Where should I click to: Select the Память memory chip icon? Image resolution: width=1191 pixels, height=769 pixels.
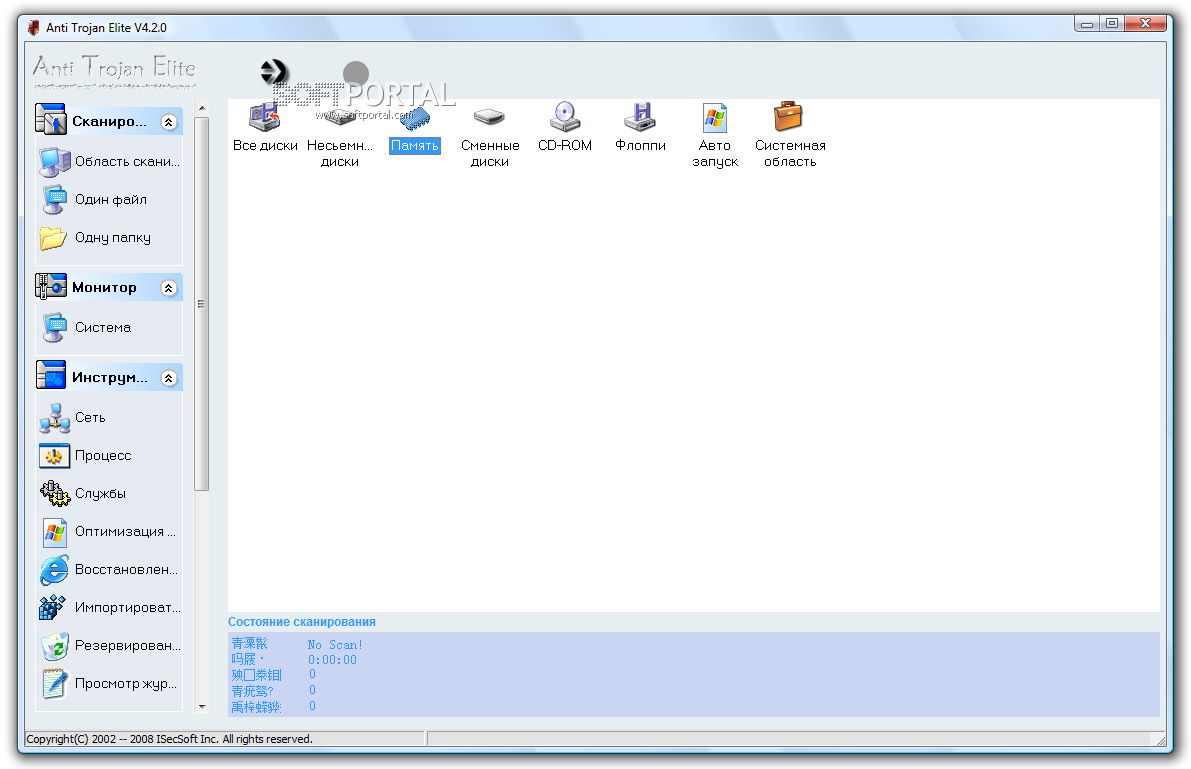(x=415, y=119)
